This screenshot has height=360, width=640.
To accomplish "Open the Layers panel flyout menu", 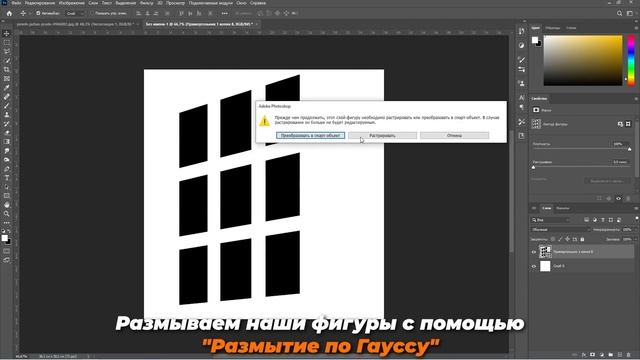I will coord(636,208).
